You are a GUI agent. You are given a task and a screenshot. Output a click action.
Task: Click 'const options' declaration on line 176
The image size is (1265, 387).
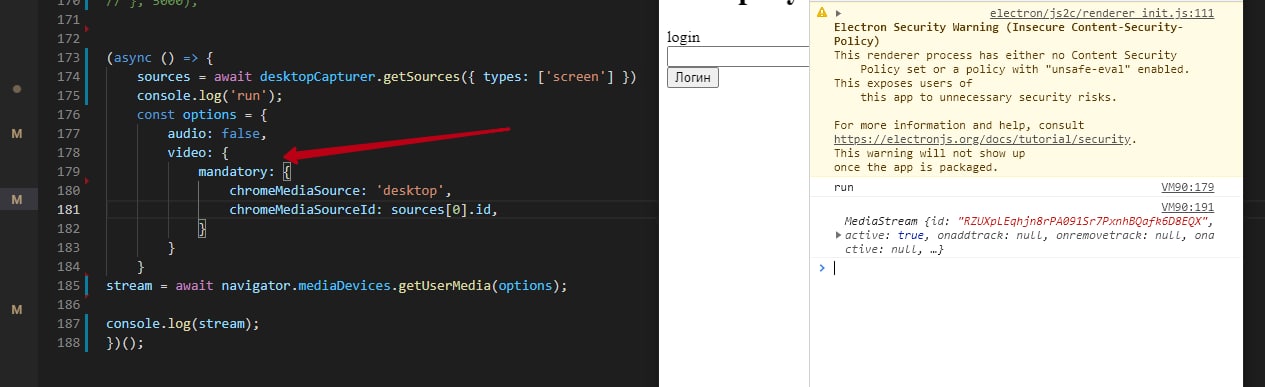[x=187, y=115]
